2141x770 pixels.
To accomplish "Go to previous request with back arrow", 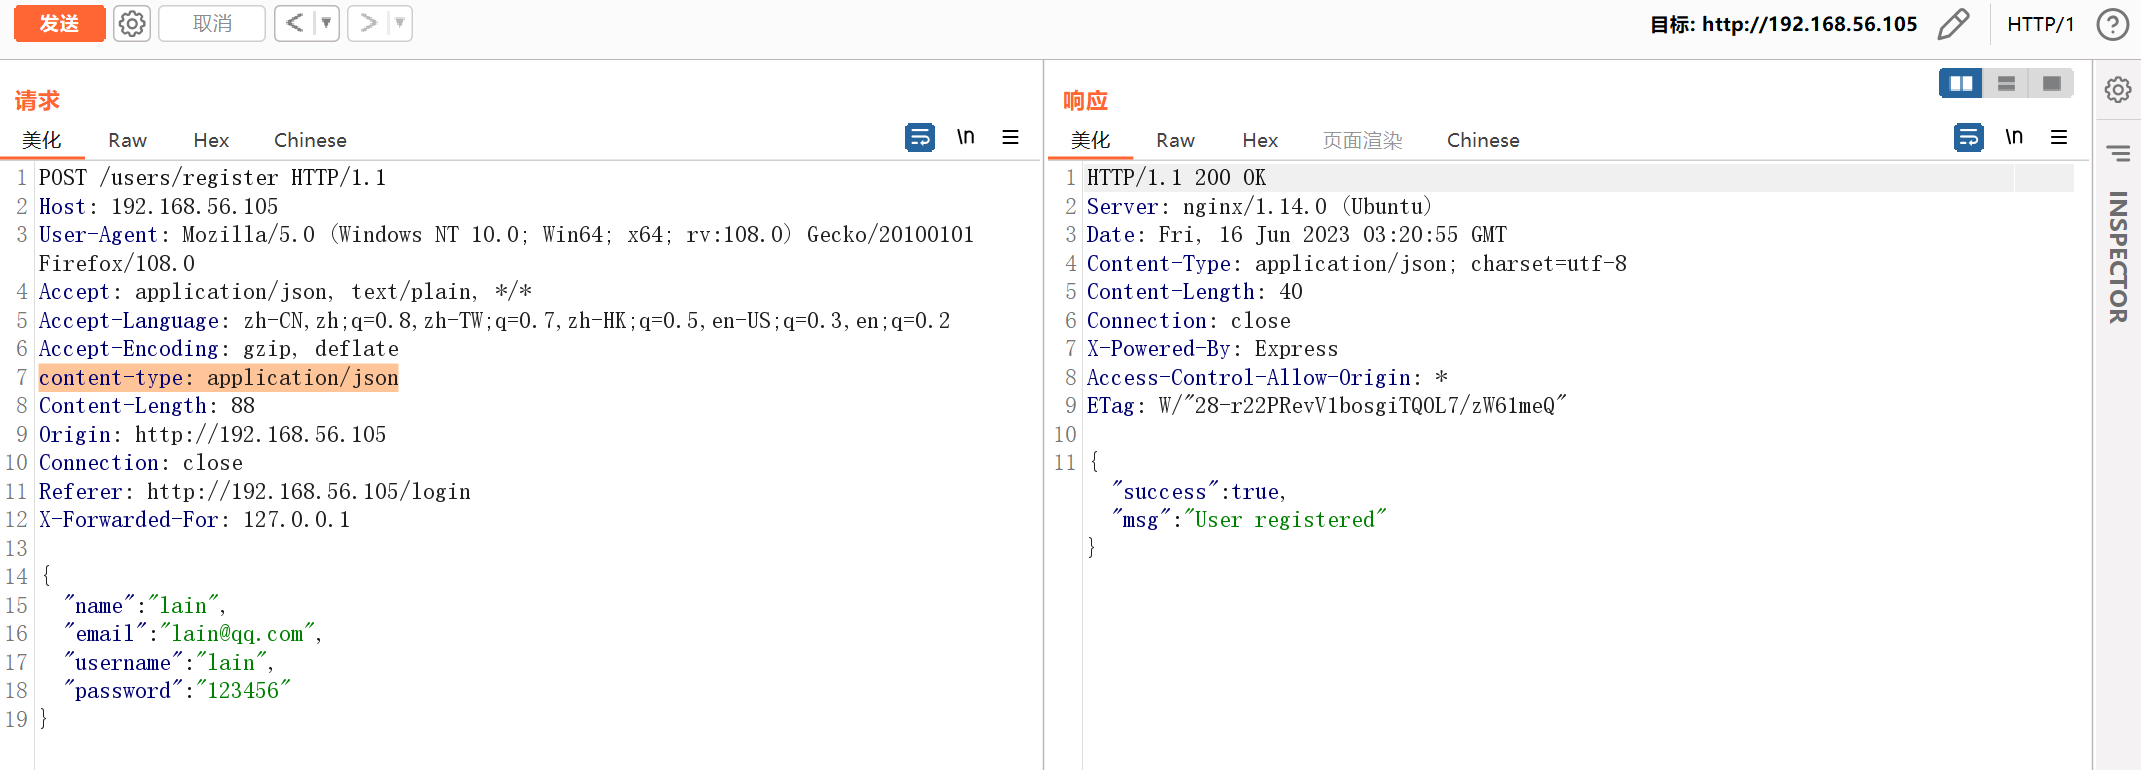I will pos(293,23).
